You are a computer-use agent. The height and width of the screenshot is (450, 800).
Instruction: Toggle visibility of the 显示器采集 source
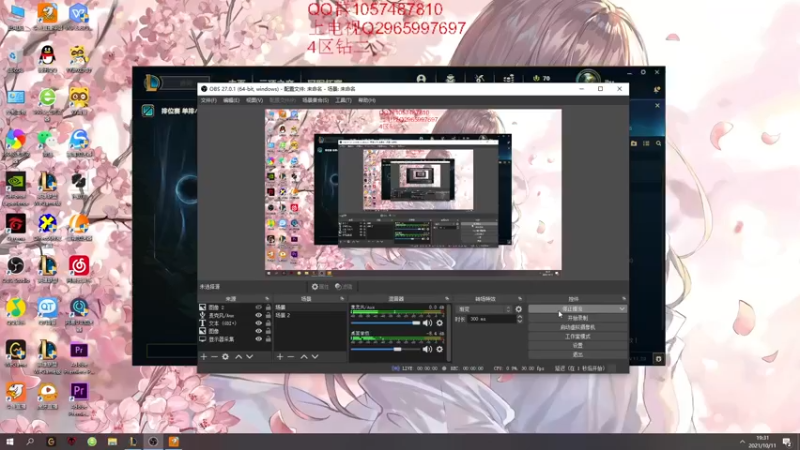(x=258, y=339)
